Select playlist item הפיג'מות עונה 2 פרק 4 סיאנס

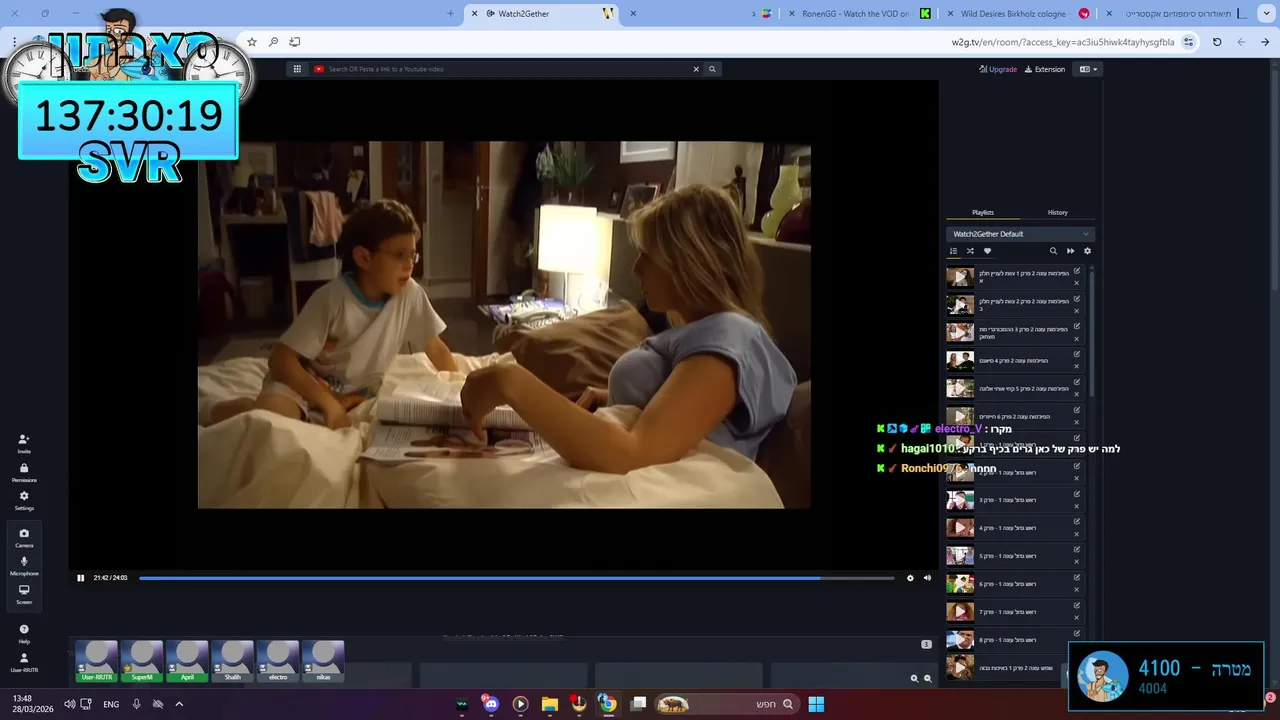[x=1014, y=361]
